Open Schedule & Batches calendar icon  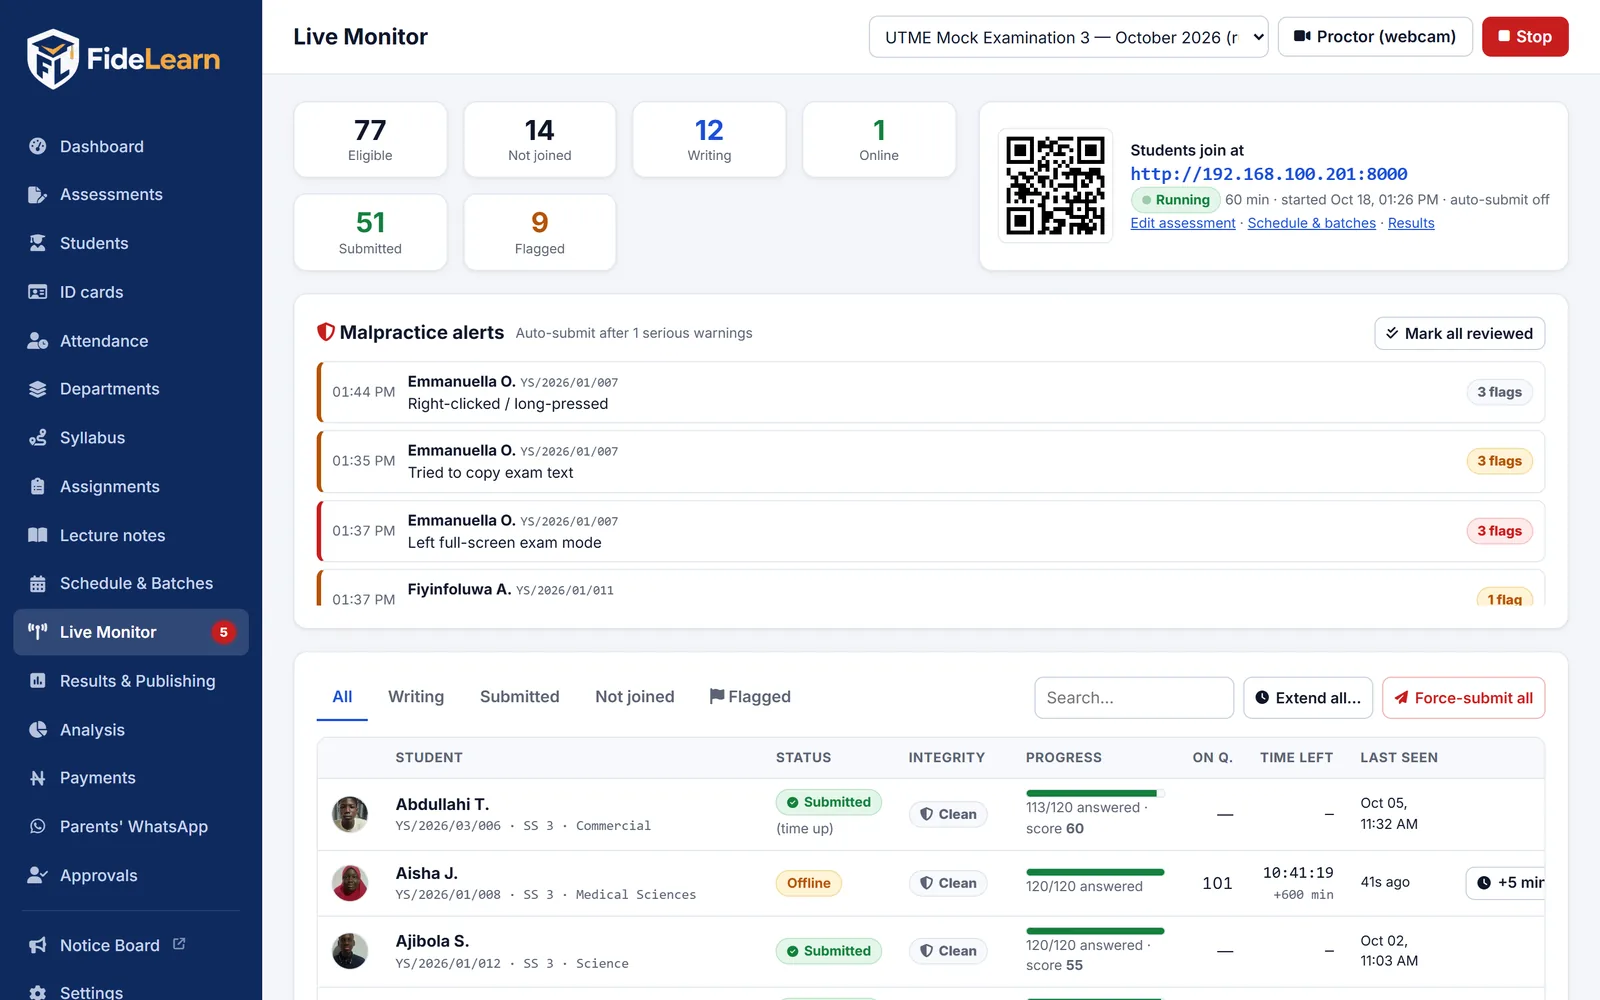pyautogui.click(x=38, y=584)
